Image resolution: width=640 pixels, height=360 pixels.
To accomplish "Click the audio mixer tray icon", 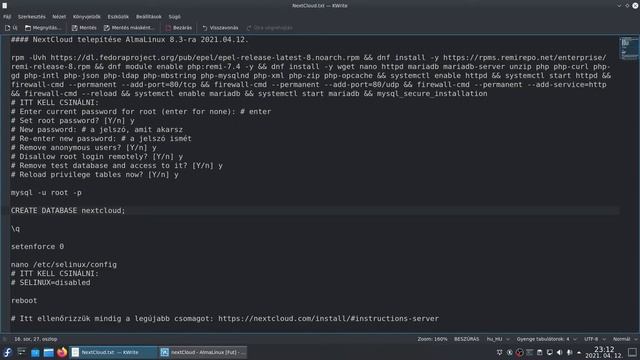I will (569, 352).
